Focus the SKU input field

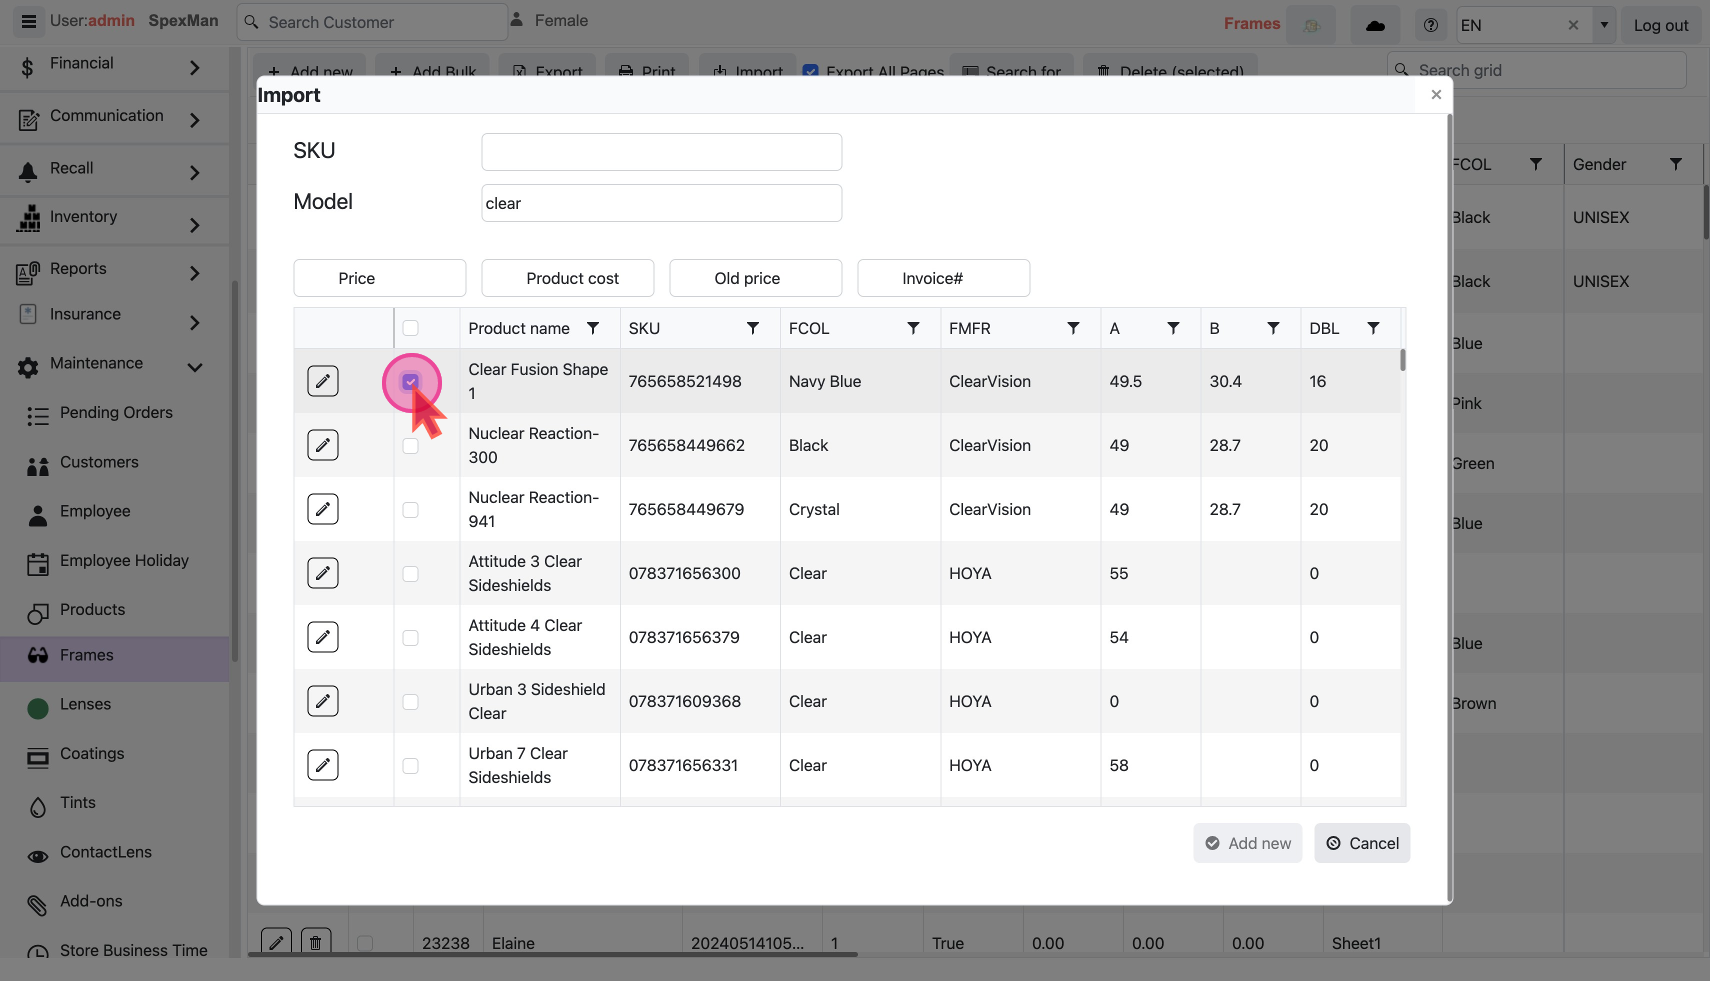coord(661,152)
